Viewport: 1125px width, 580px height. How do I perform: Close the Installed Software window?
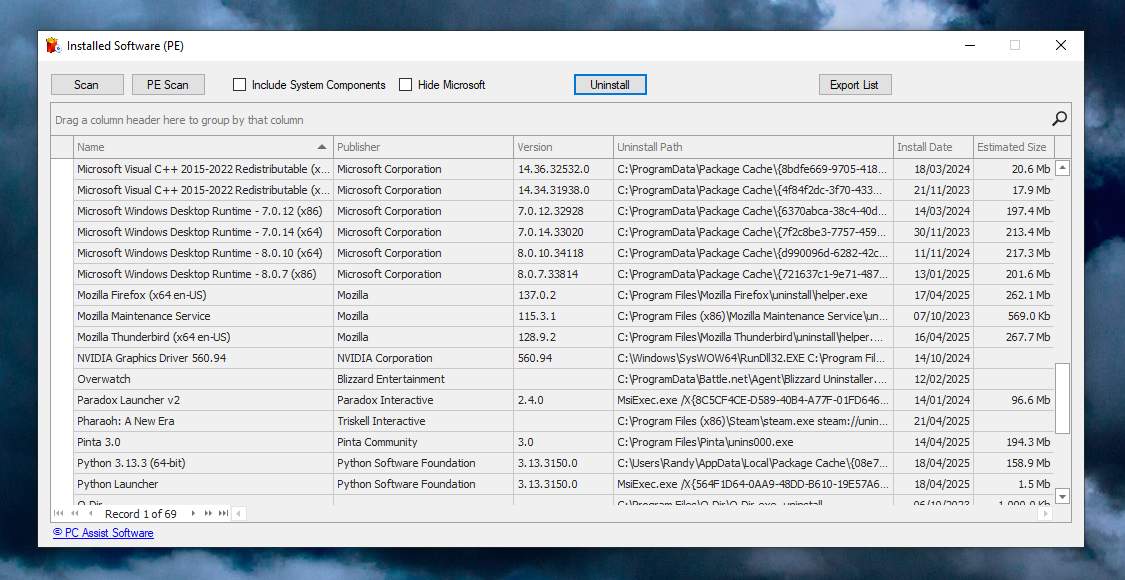[1061, 45]
